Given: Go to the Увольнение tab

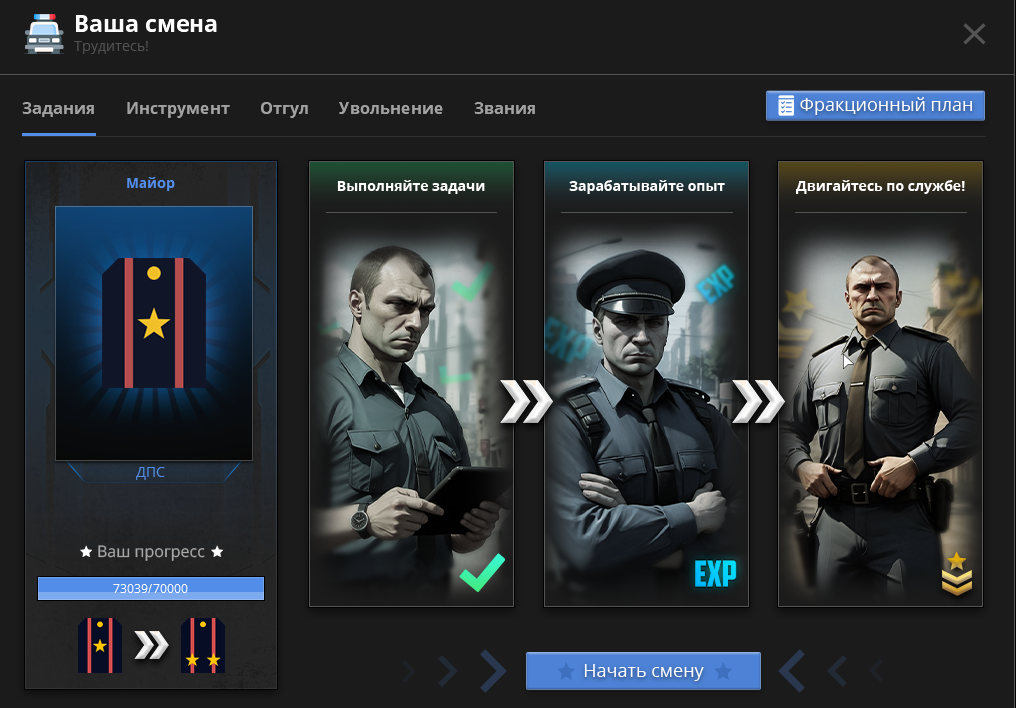Looking at the screenshot, I should pyautogui.click(x=391, y=108).
